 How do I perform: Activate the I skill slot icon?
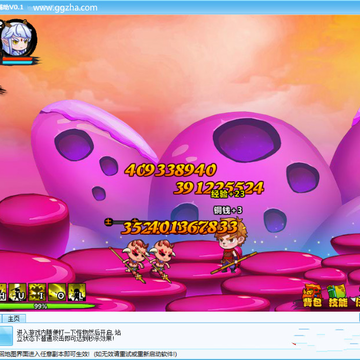click(x=37, y=292)
